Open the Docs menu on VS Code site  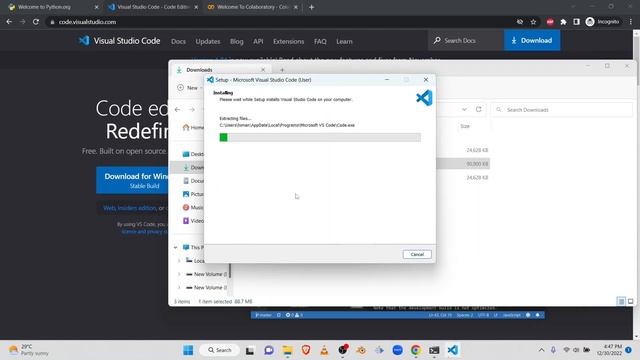[178, 41]
